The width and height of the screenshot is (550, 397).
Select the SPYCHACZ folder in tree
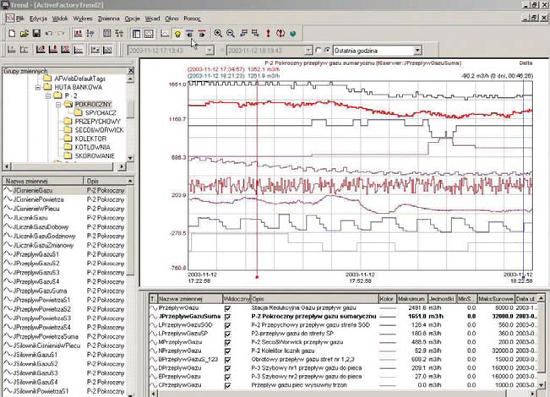pyautogui.click(x=100, y=113)
